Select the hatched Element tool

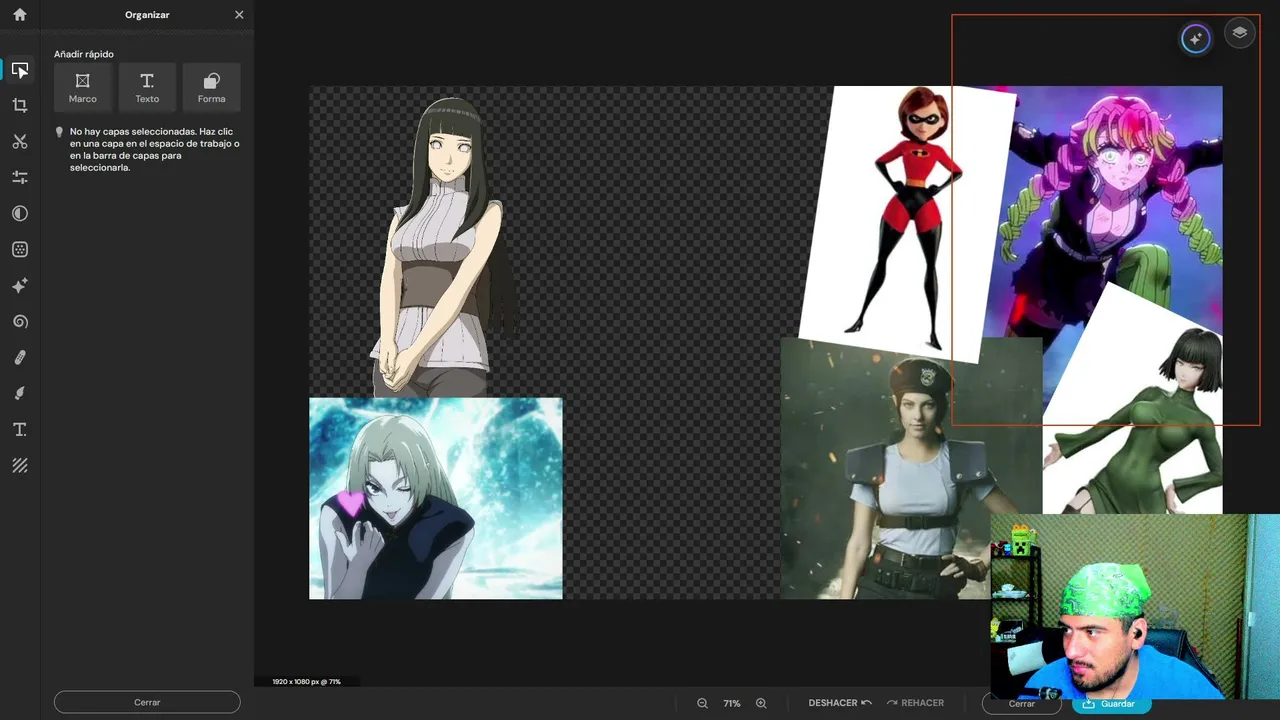tap(20, 465)
